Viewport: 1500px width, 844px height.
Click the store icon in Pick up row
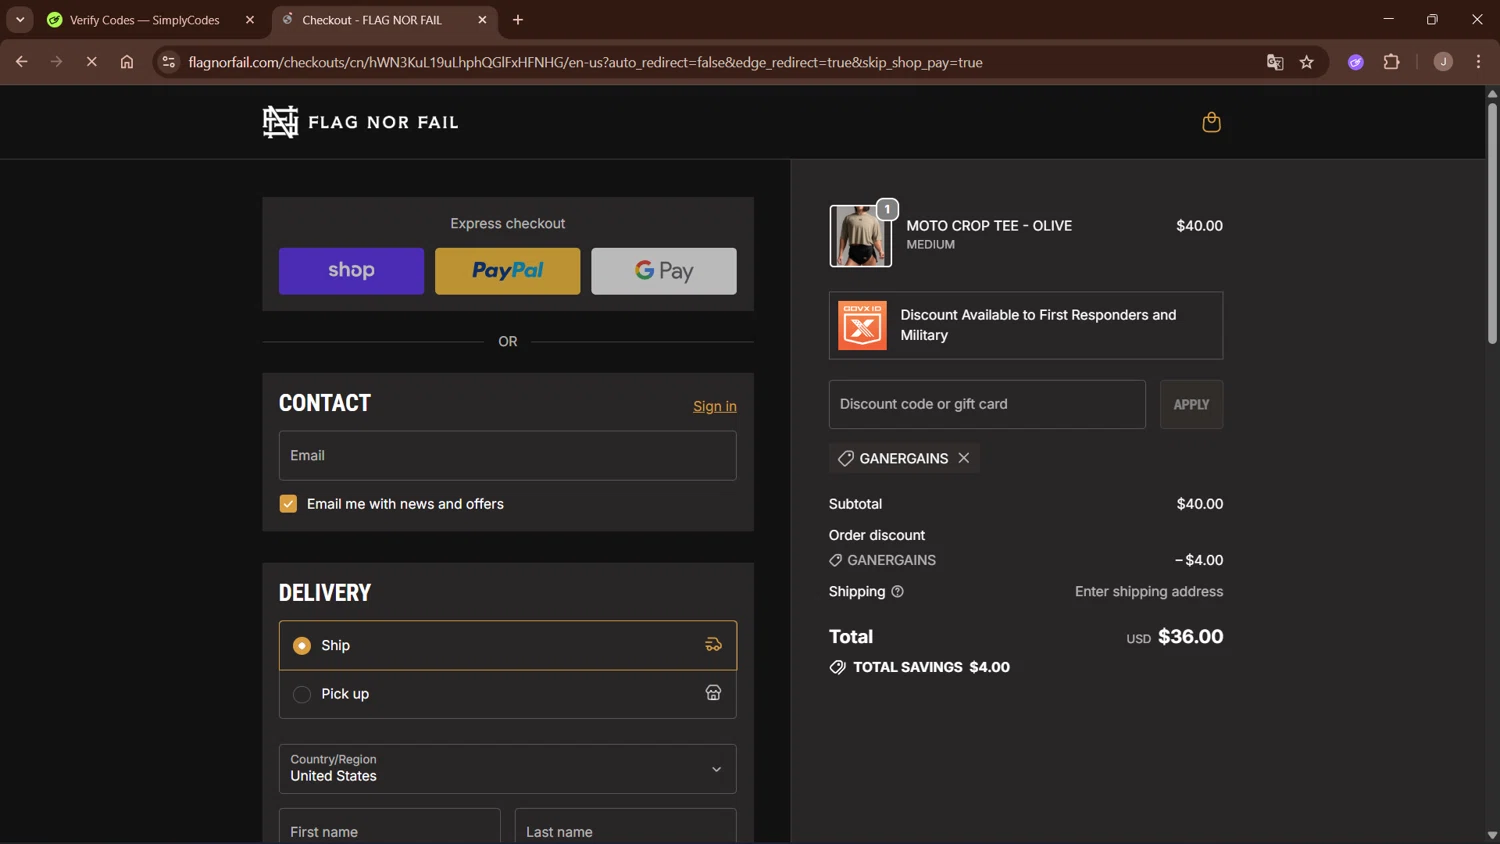tap(713, 693)
